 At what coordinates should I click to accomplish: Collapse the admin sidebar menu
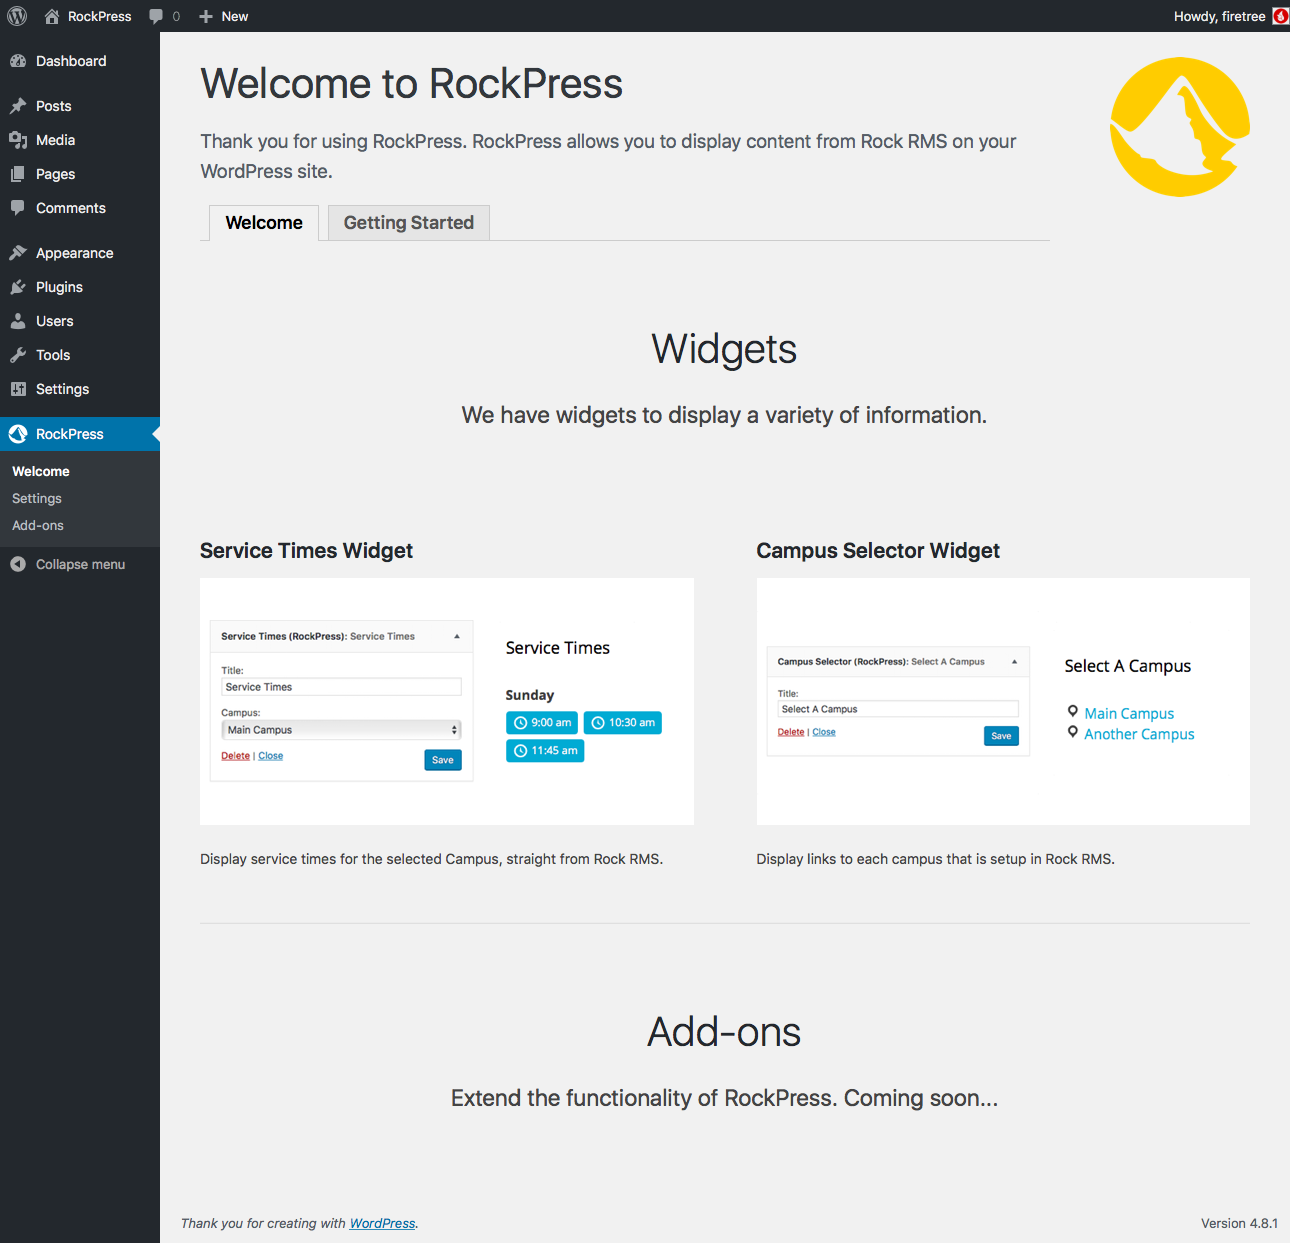coord(80,564)
